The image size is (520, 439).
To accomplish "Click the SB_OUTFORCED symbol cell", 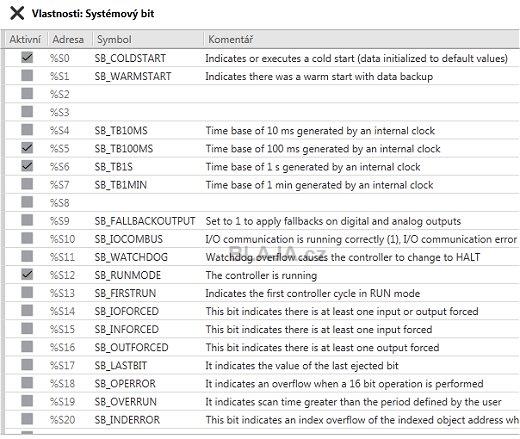I will [131, 347].
